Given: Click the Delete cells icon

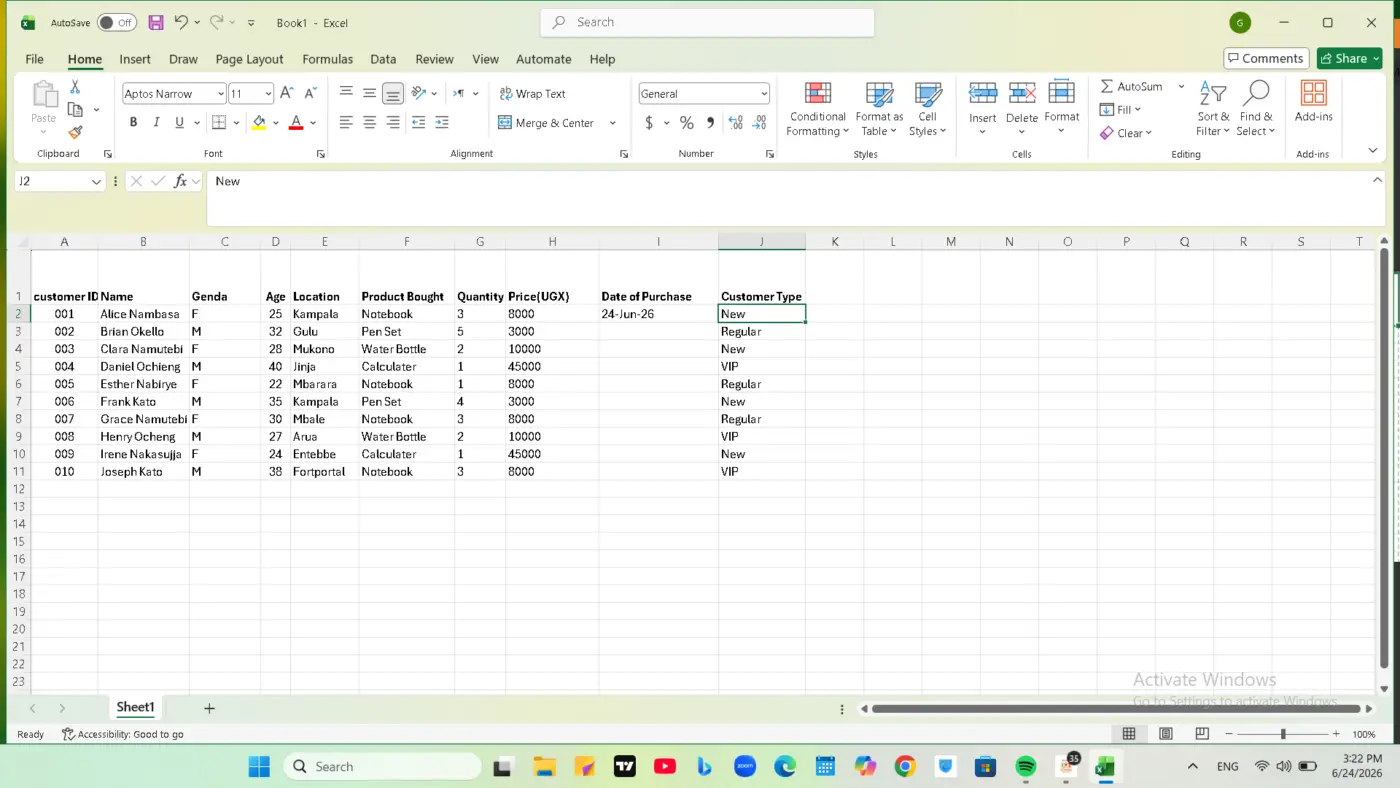Looking at the screenshot, I should pyautogui.click(x=1022, y=94).
